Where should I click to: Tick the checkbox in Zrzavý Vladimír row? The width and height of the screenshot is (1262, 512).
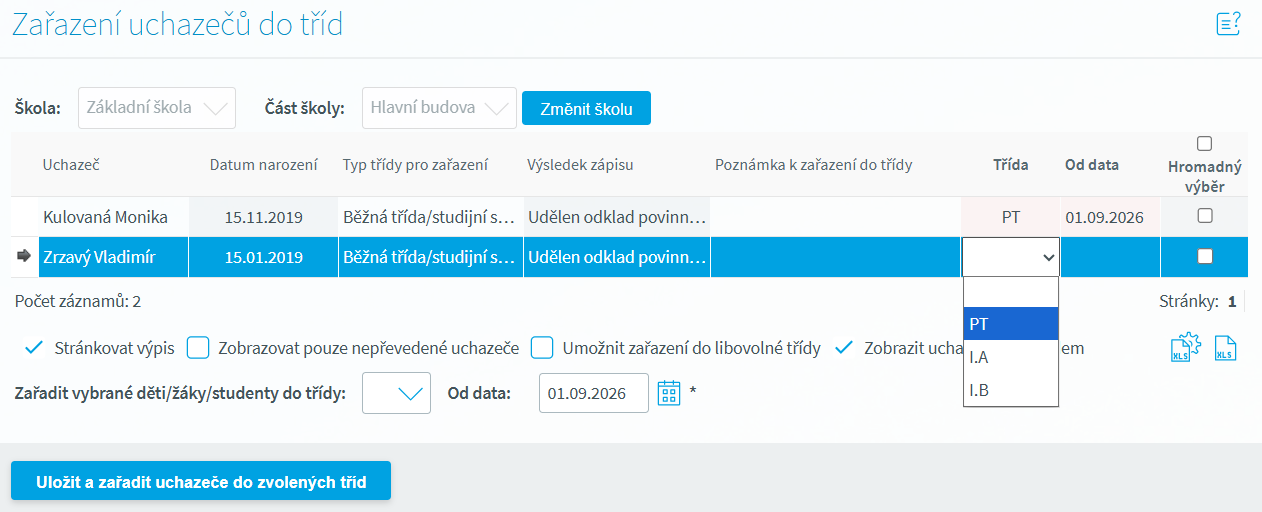click(1205, 257)
